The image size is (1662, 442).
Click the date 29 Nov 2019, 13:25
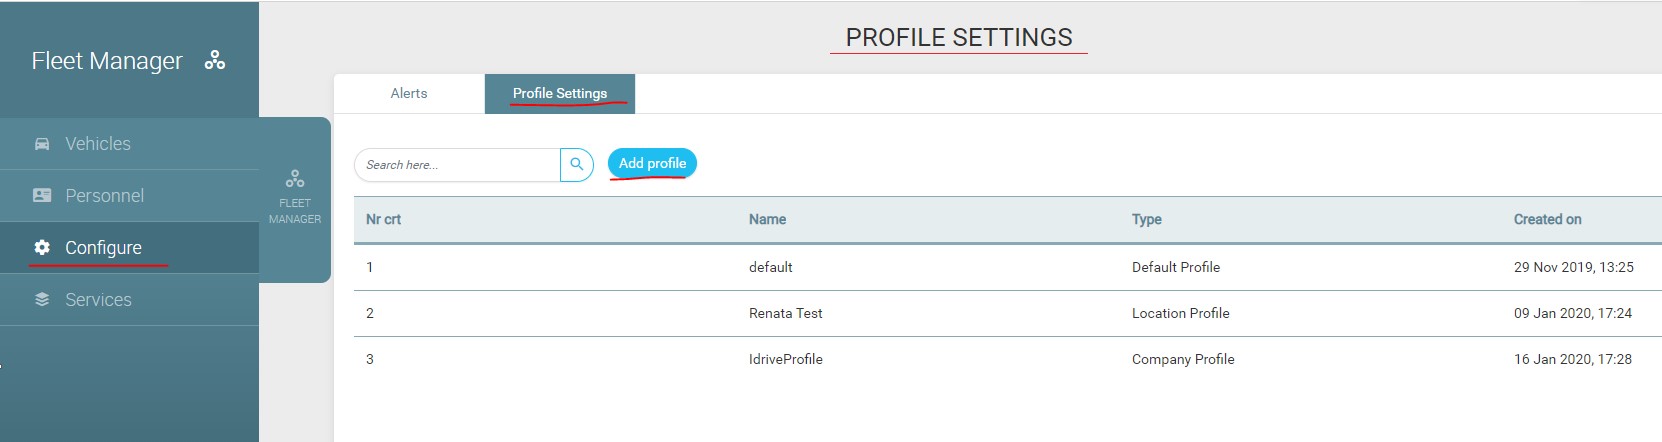(x=1573, y=267)
